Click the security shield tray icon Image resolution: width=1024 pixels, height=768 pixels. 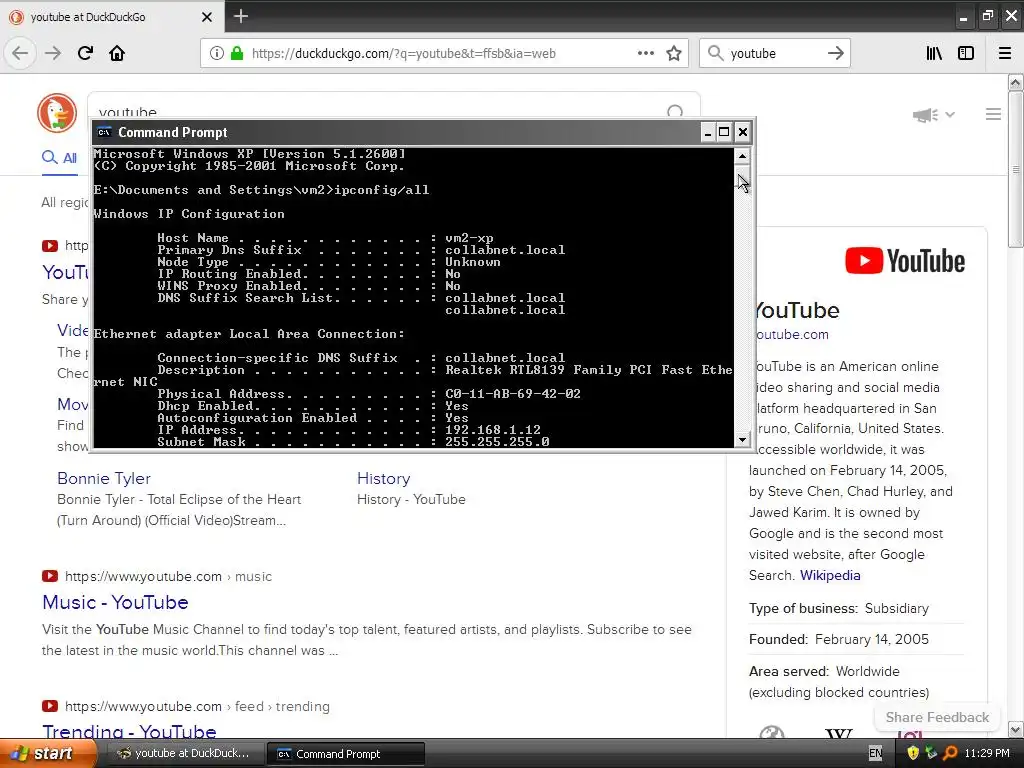[913, 754]
